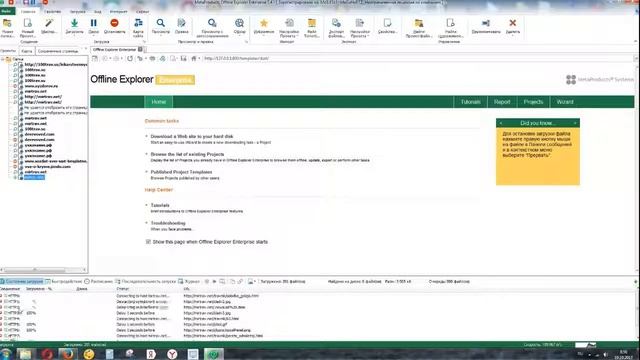Switch to the Saved Pages panel tab

pyautogui.click(x=58, y=51)
